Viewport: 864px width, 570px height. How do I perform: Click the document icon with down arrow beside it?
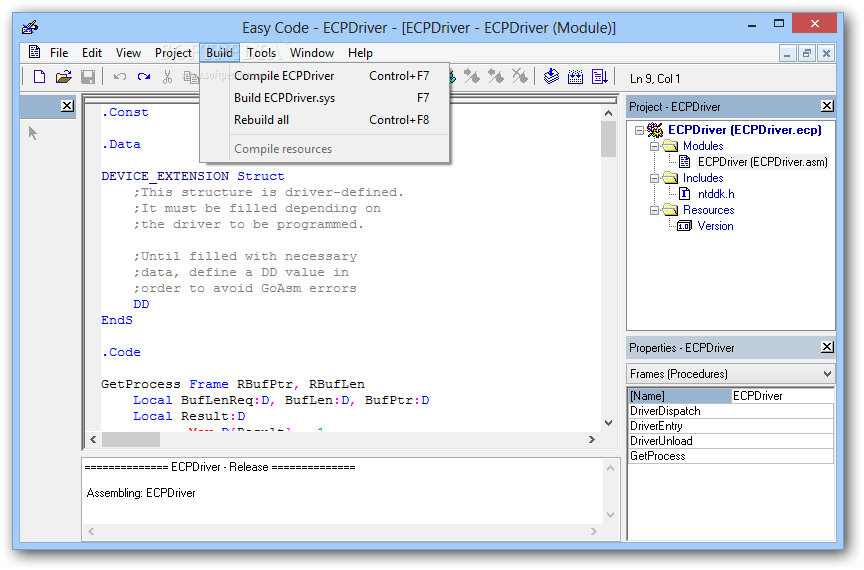[600, 77]
